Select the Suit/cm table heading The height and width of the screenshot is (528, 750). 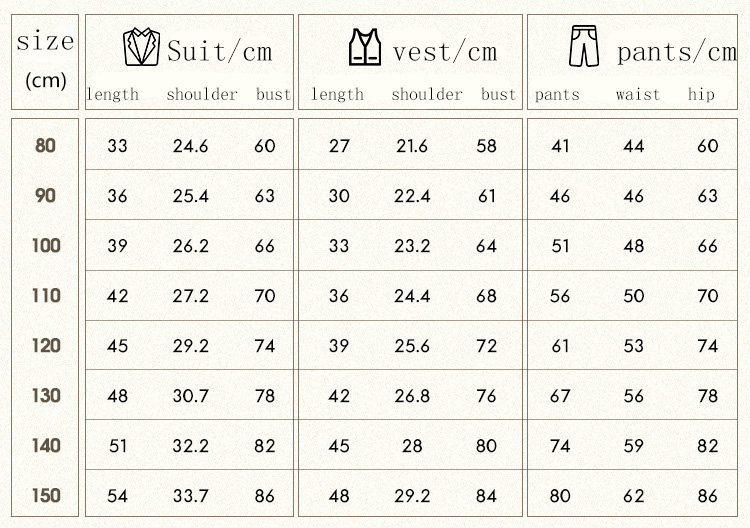tap(219, 51)
